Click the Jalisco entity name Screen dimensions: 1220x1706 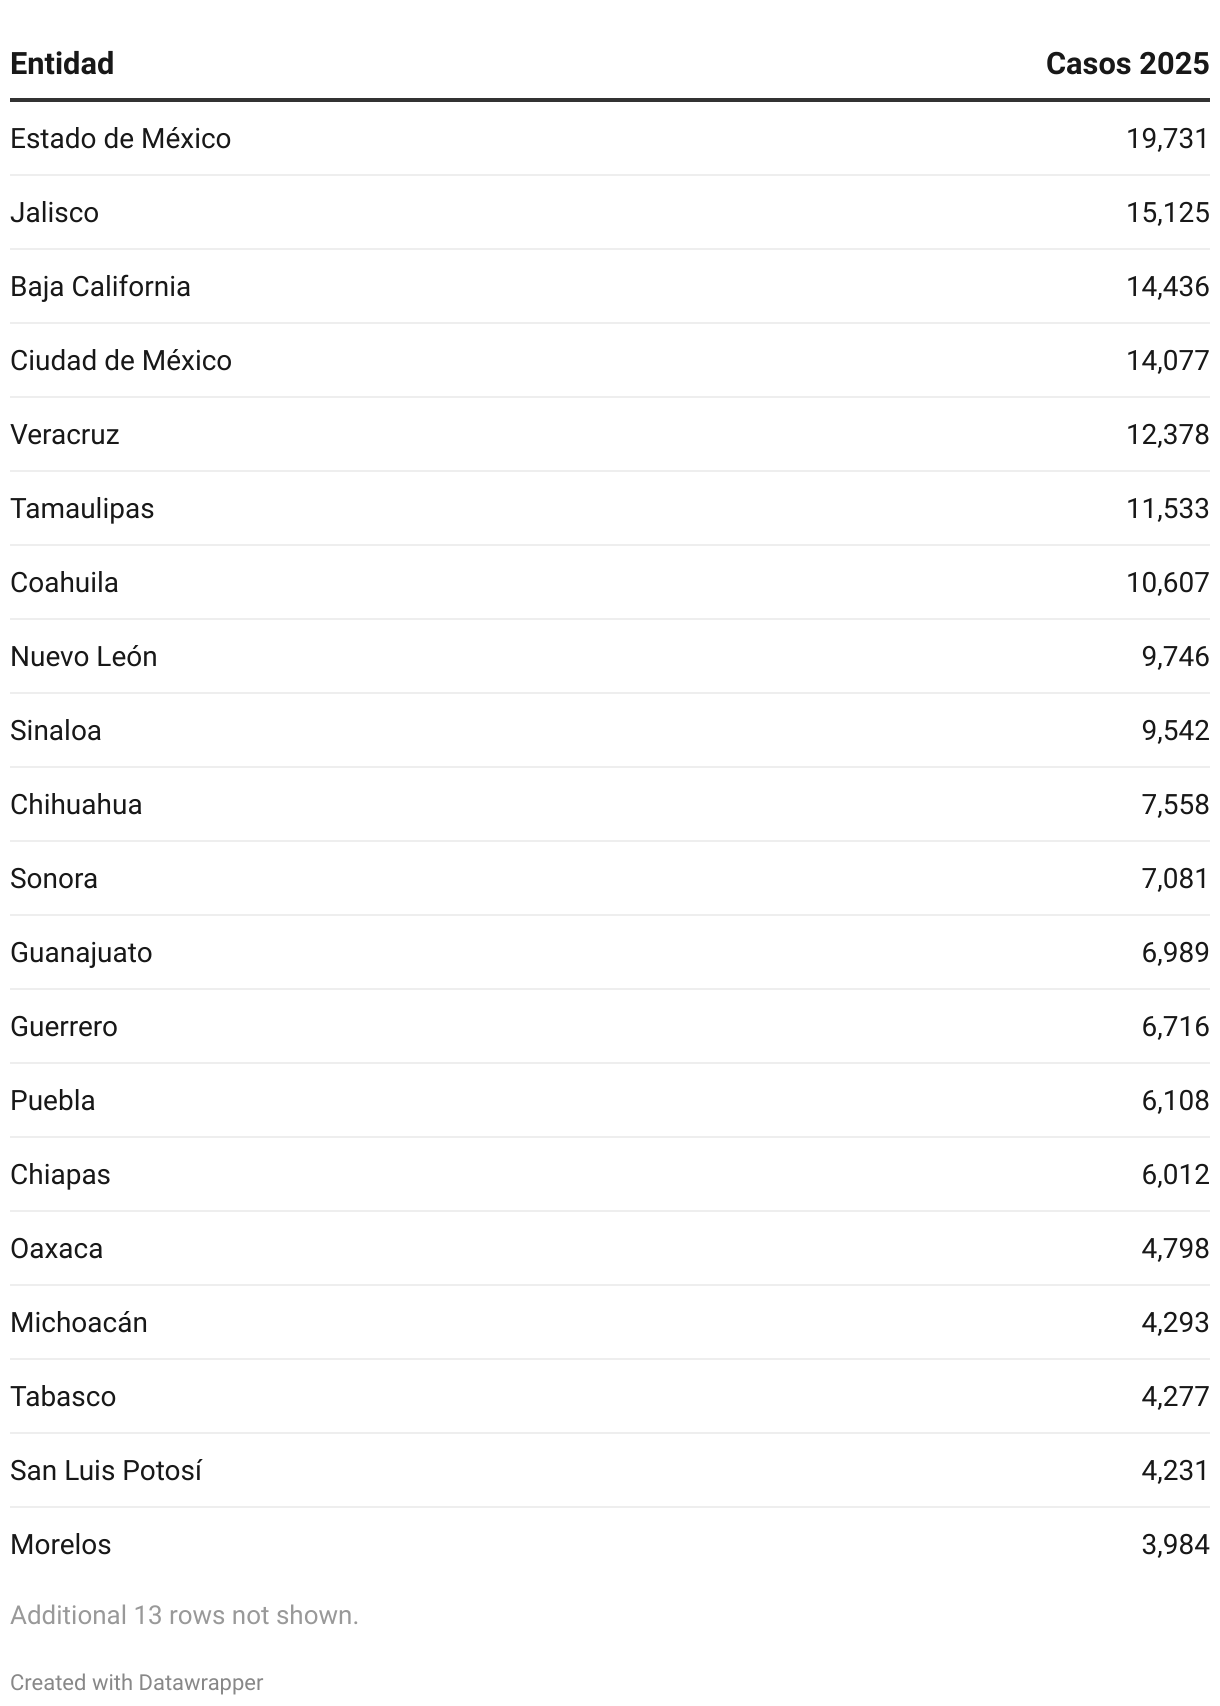click(x=55, y=213)
